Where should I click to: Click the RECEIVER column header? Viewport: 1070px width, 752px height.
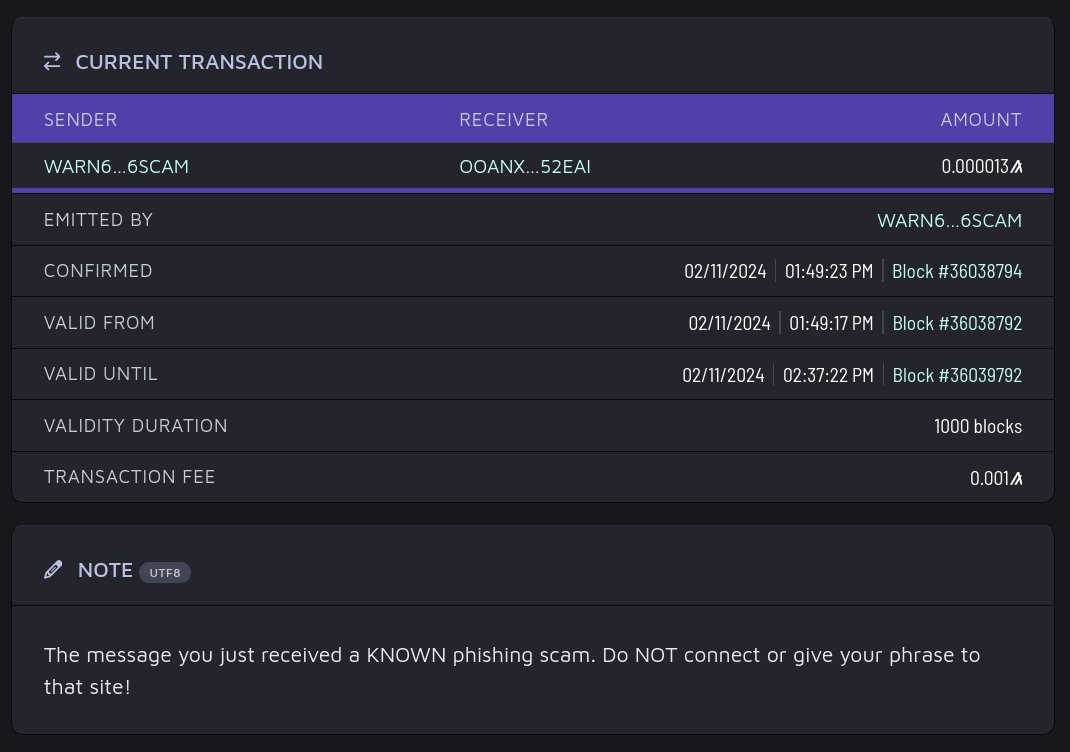(504, 119)
